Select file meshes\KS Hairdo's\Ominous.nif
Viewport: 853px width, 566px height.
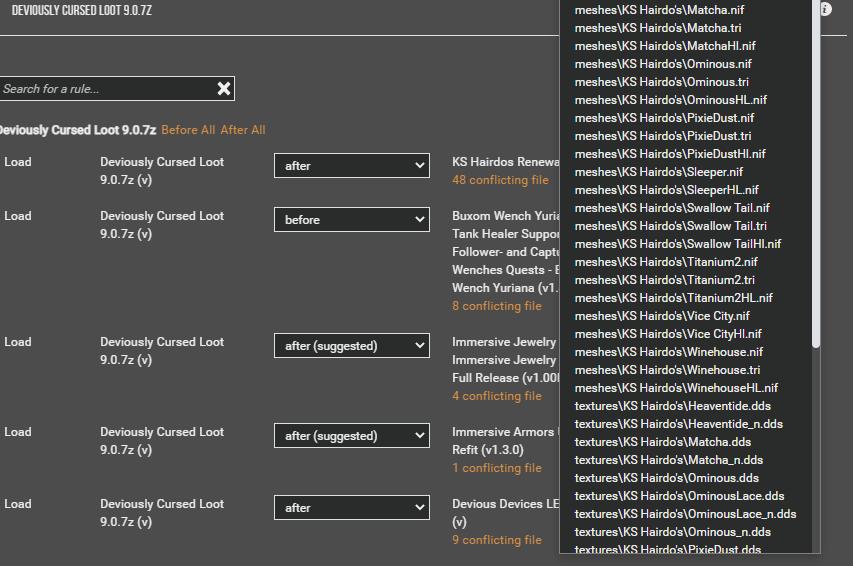click(x=663, y=64)
